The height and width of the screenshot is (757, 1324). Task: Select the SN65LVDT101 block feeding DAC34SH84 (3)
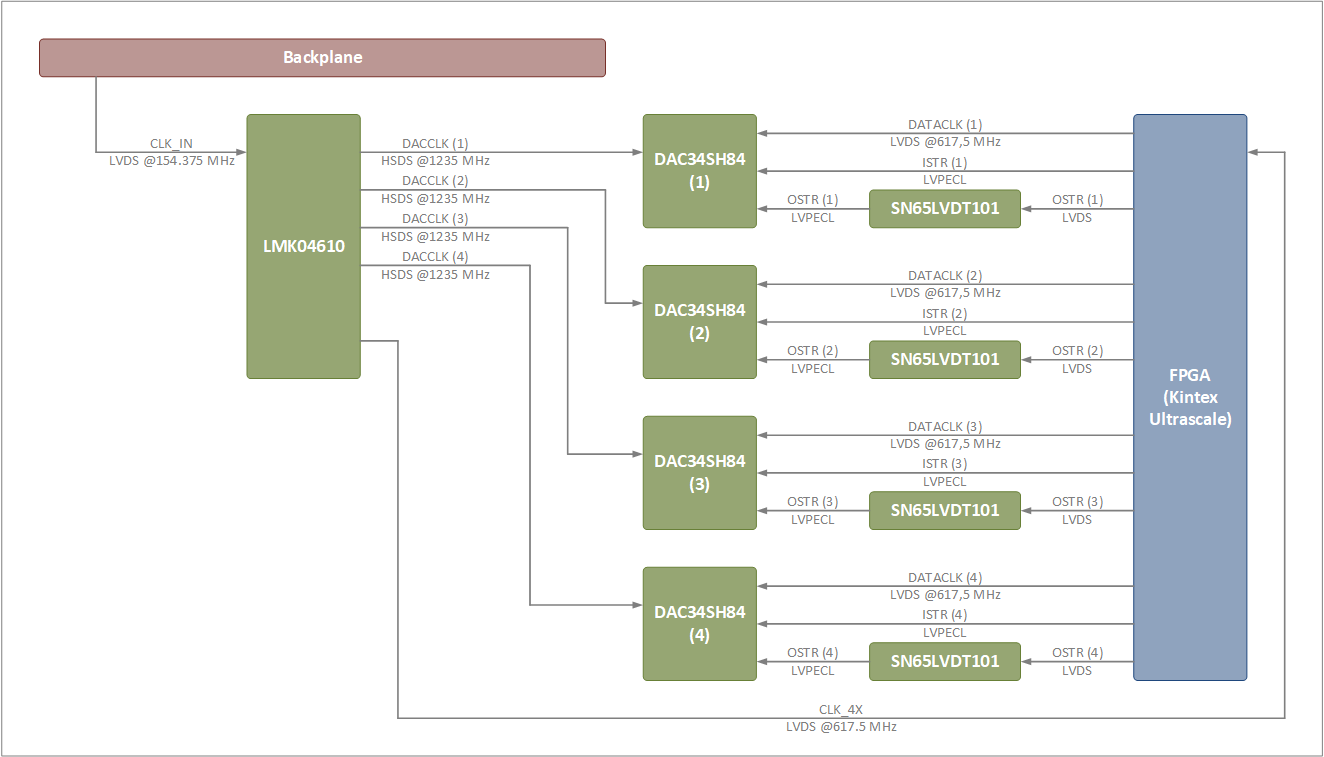[945, 511]
